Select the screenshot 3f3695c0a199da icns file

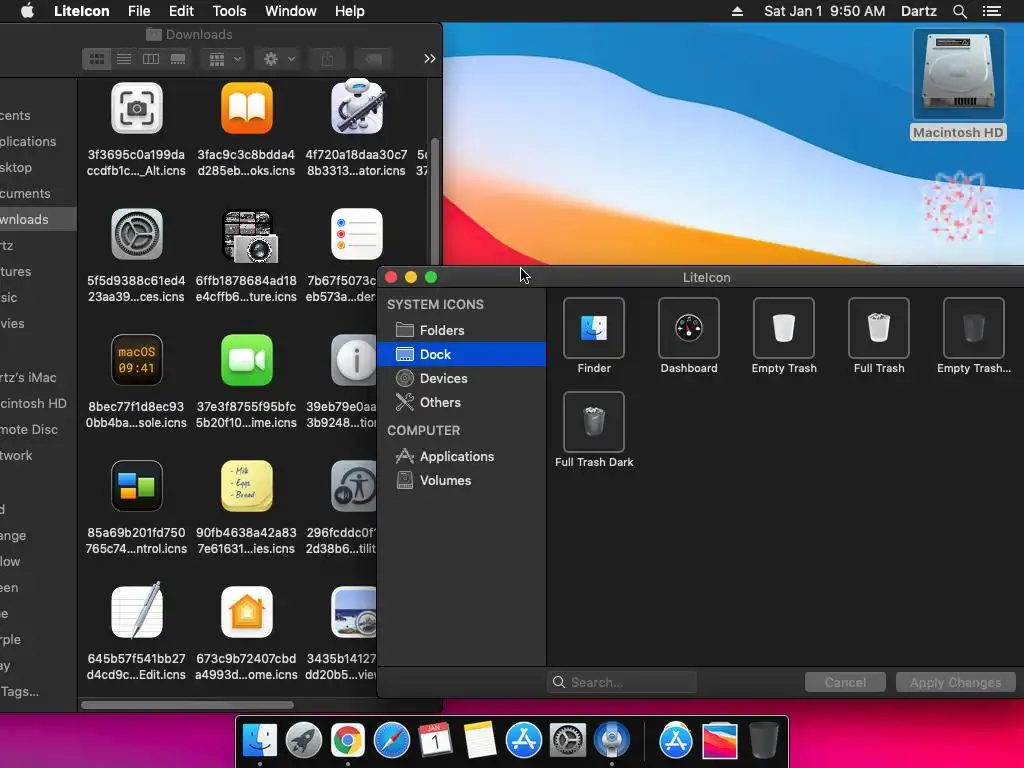[136, 108]
